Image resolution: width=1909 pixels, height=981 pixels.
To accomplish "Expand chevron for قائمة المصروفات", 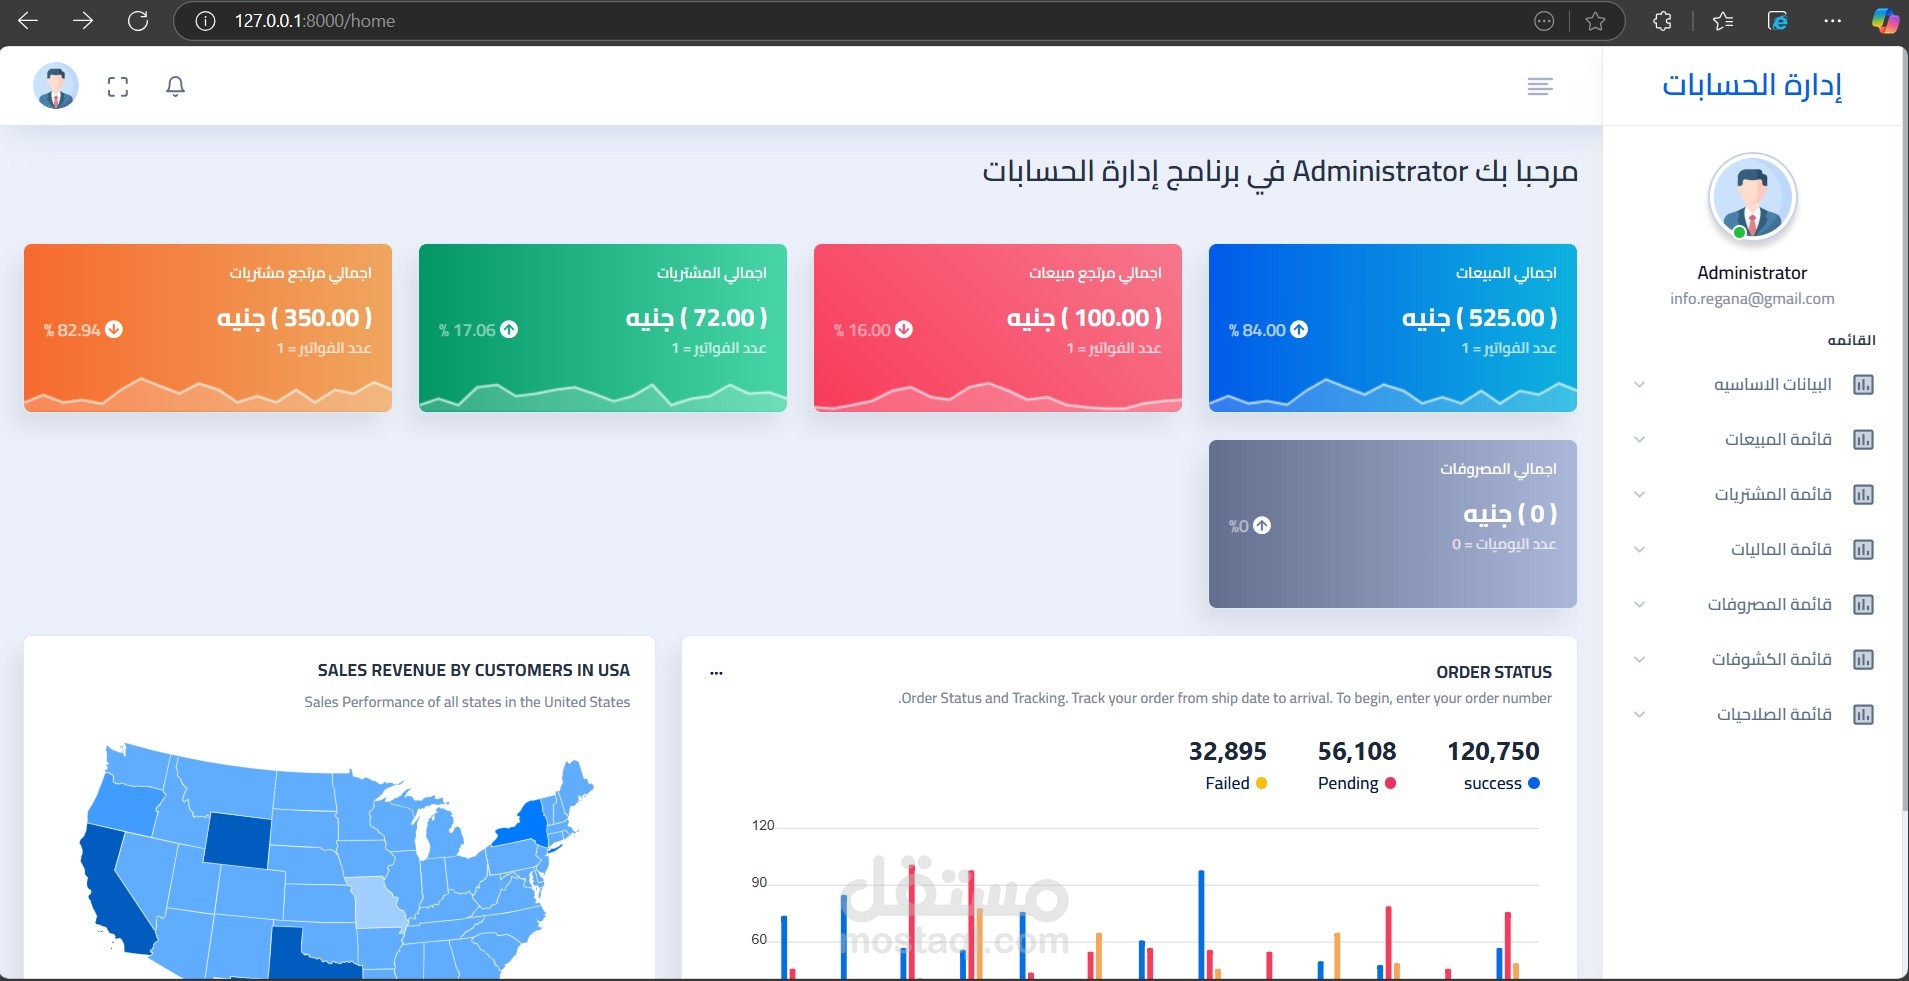I will 1639,604.
